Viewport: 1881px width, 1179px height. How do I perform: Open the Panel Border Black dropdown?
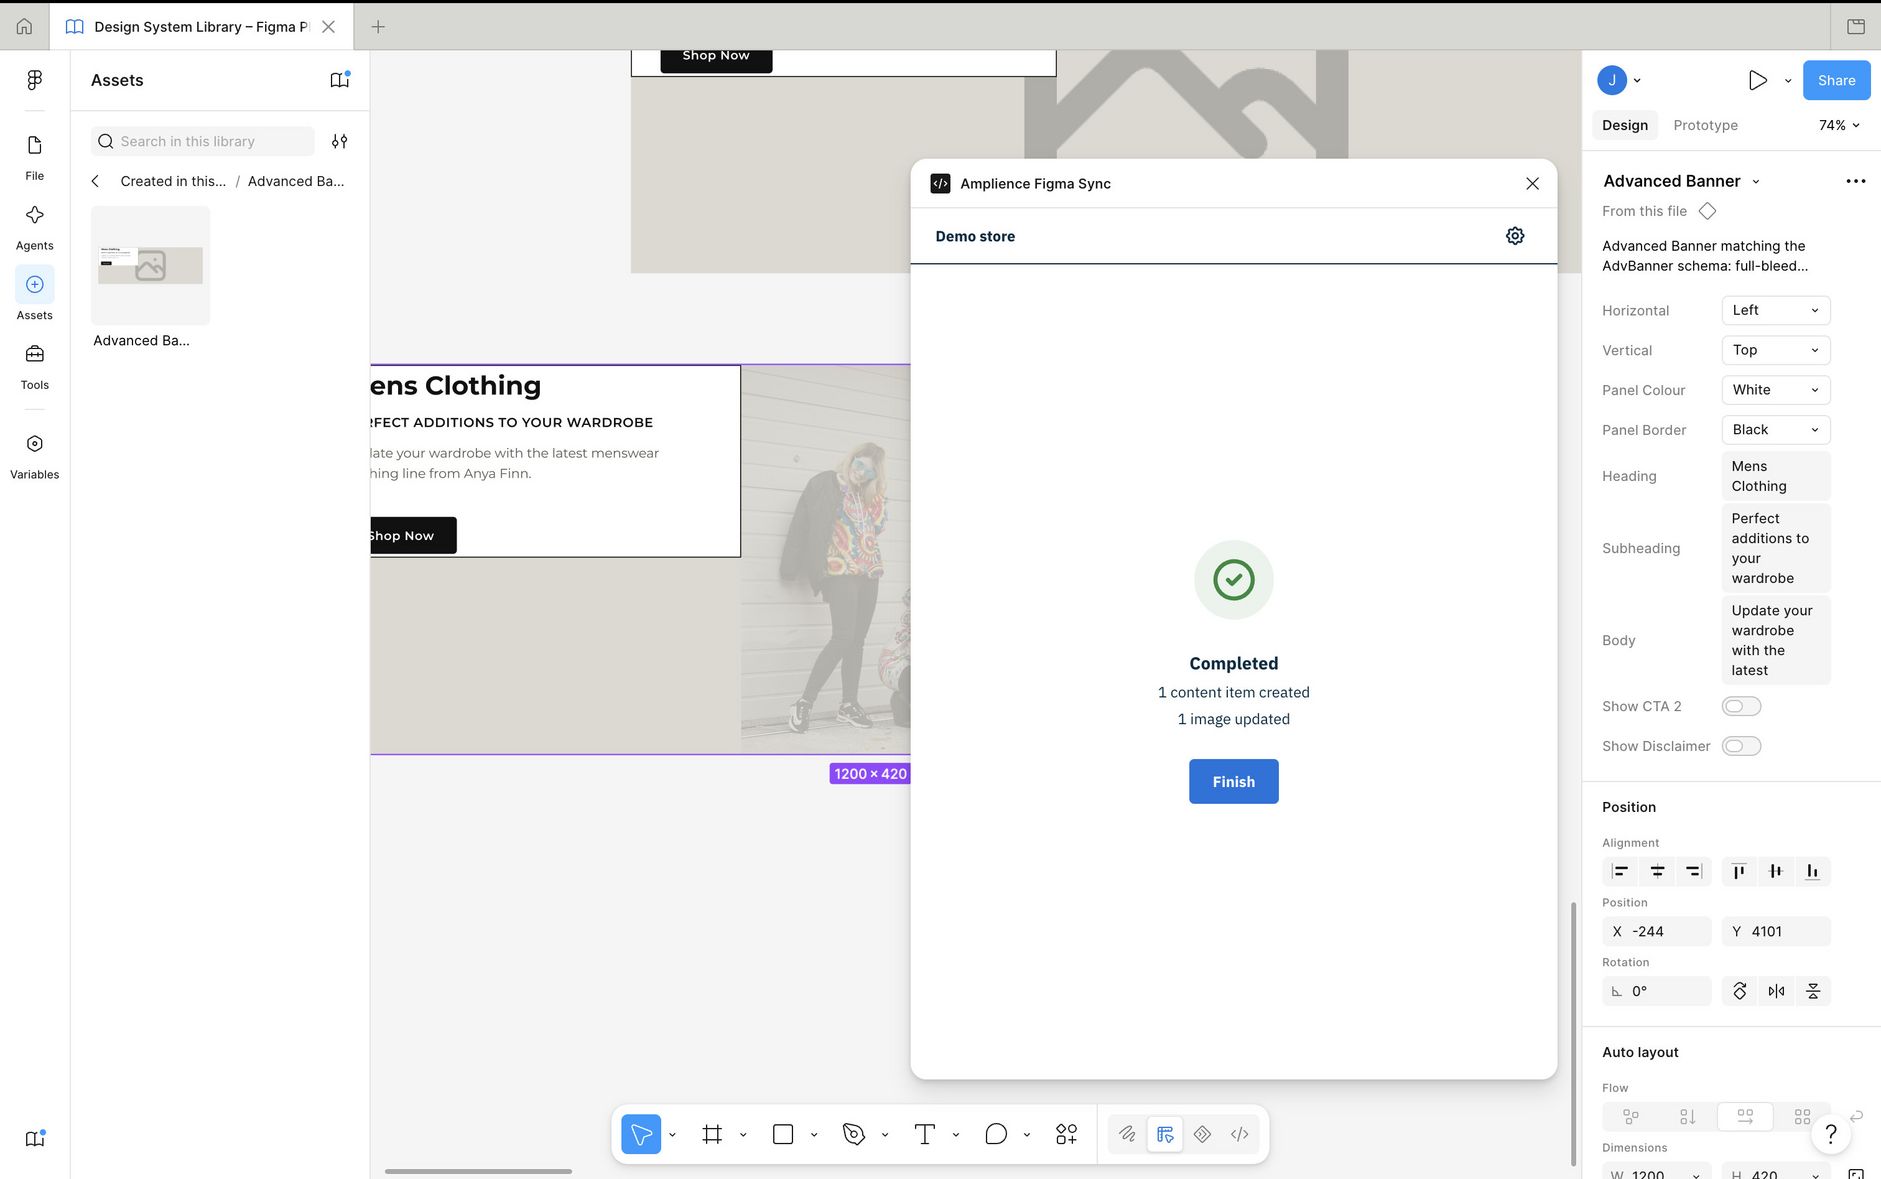(x=1776, y=430)
